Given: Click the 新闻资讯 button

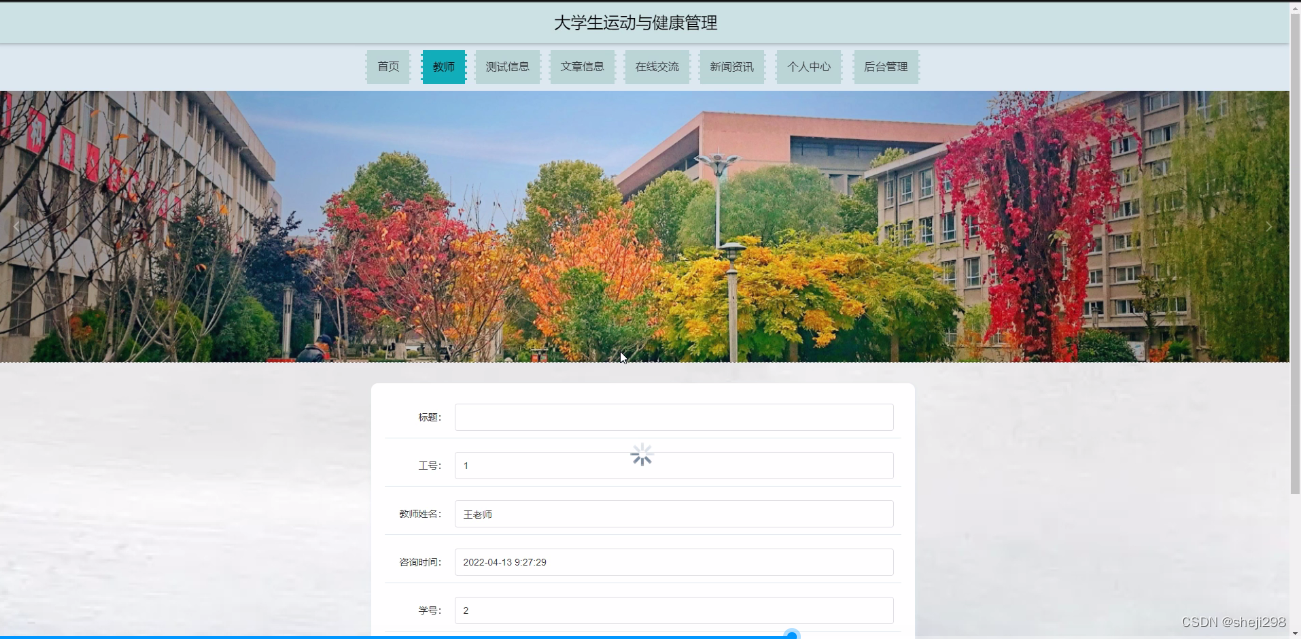Looking at the screenshot, I should tap(731, 67).
